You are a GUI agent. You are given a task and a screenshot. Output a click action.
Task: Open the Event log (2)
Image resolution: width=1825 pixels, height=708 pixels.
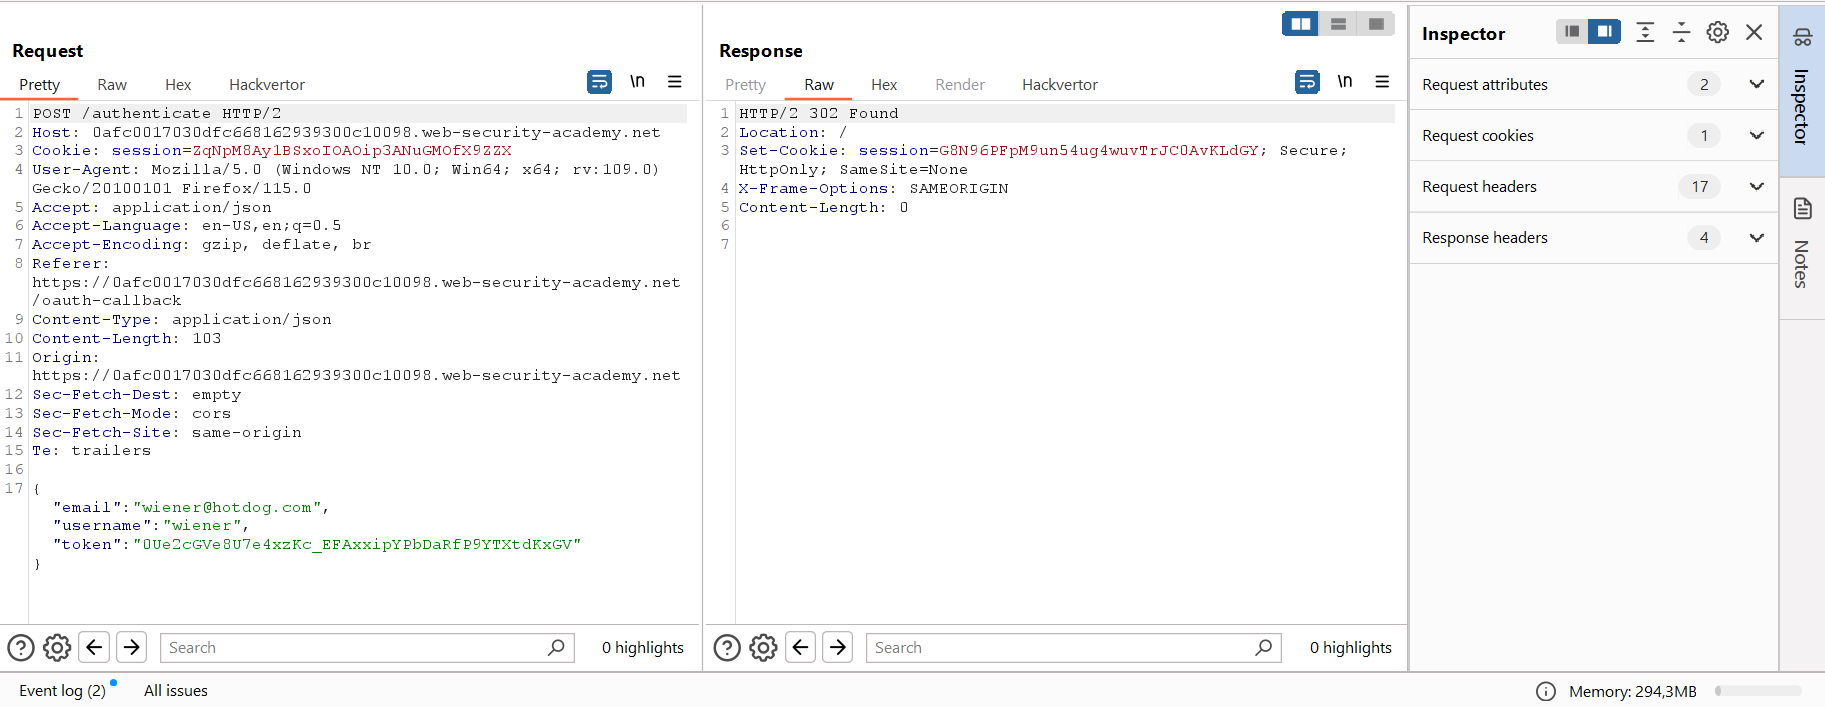pyautogui.click(x=62, y=691)
